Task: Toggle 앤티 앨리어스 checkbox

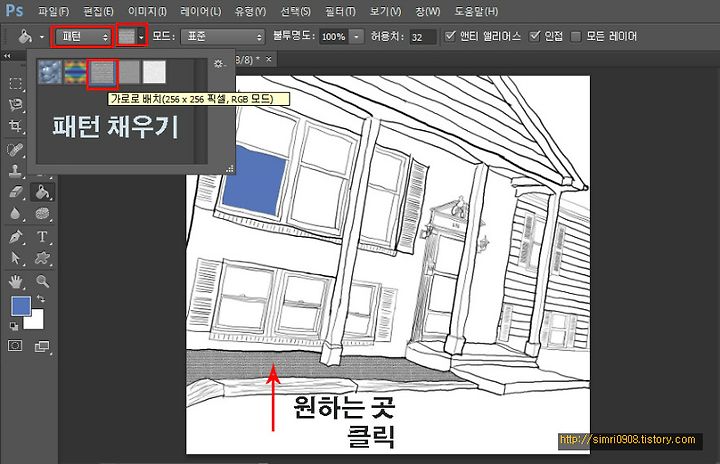Action: pyautogui.click(x=450, y=36)
